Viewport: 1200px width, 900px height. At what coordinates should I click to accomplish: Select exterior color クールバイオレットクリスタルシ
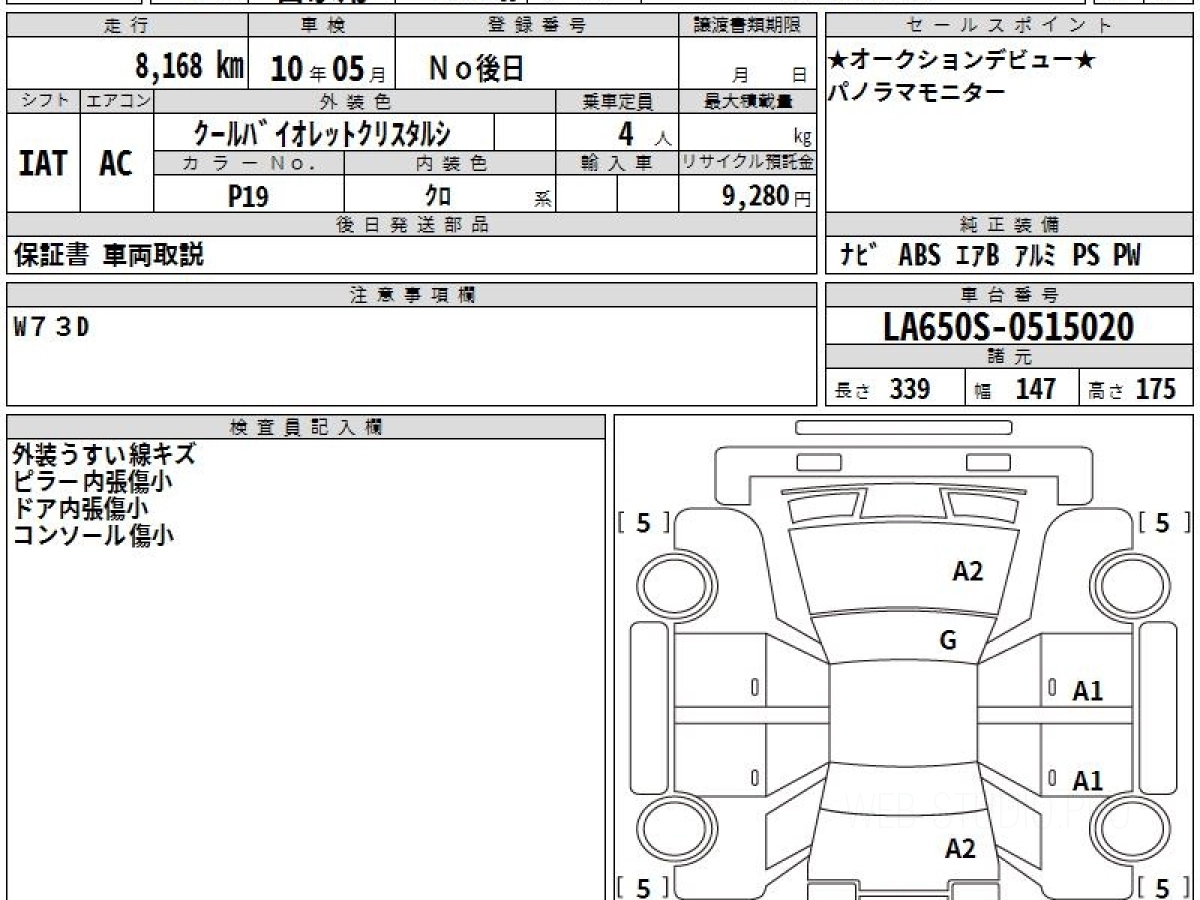322,132
